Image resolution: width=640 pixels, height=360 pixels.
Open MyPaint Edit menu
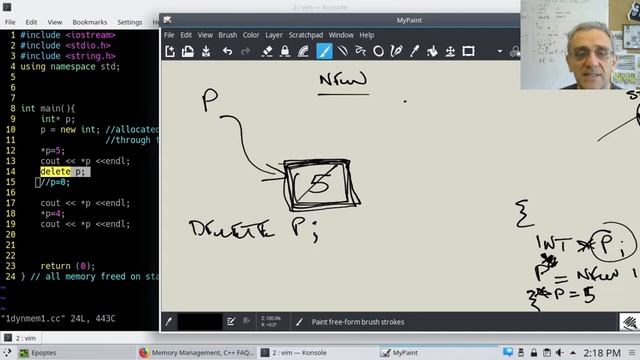(x=186, y=35)
